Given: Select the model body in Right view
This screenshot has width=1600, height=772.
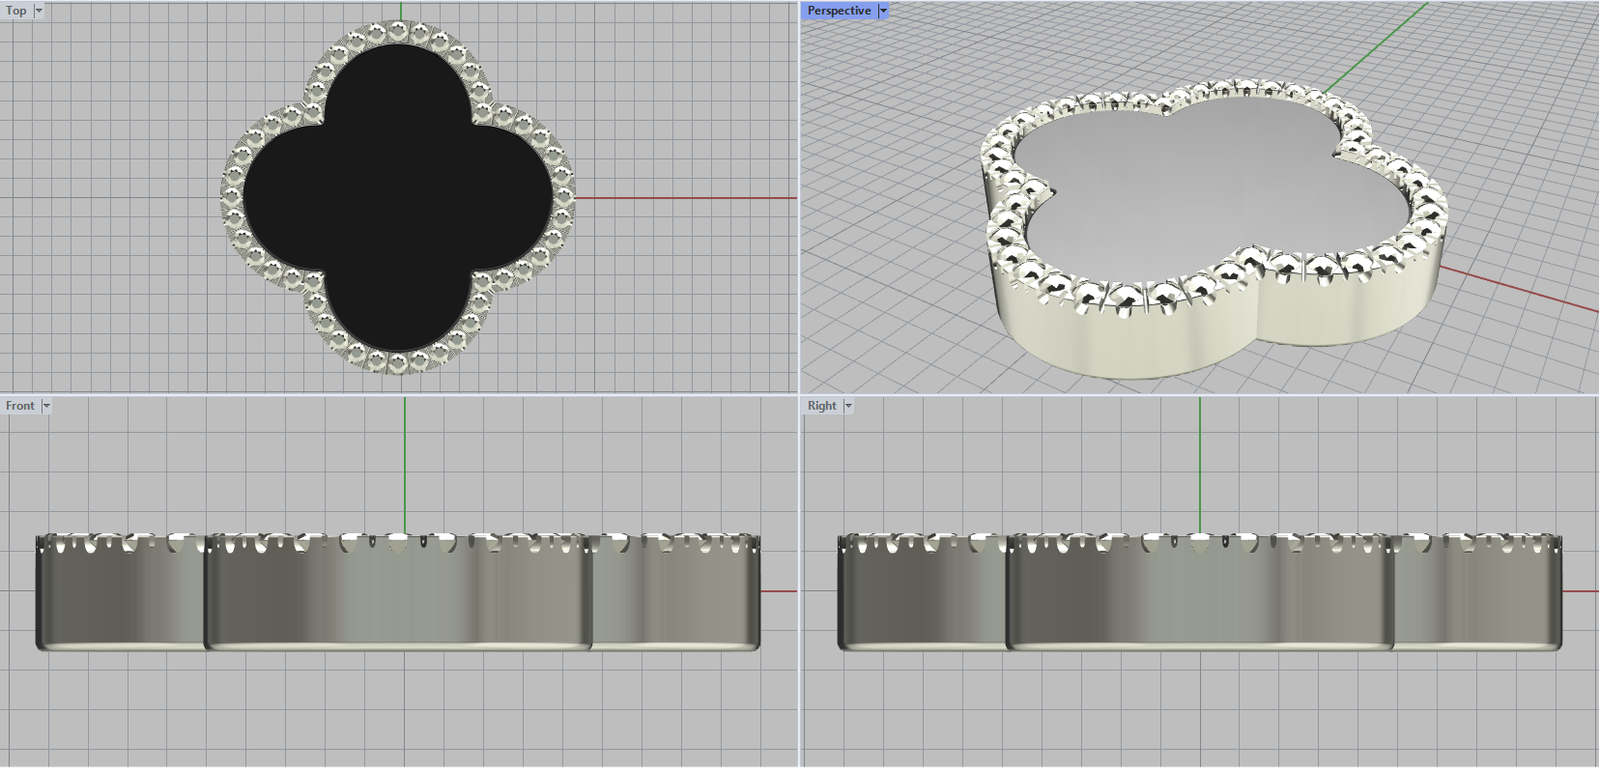Looking at the screenshot, I should tap(1200, 600).
